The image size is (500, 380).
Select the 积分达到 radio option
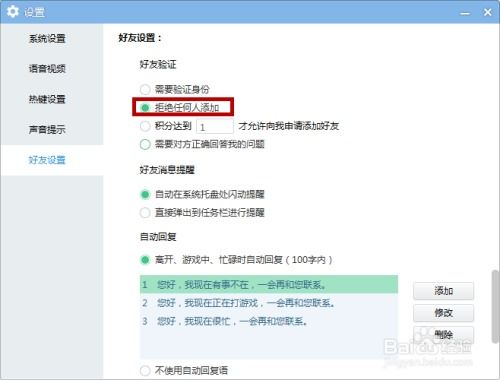[x=145, y=126]
